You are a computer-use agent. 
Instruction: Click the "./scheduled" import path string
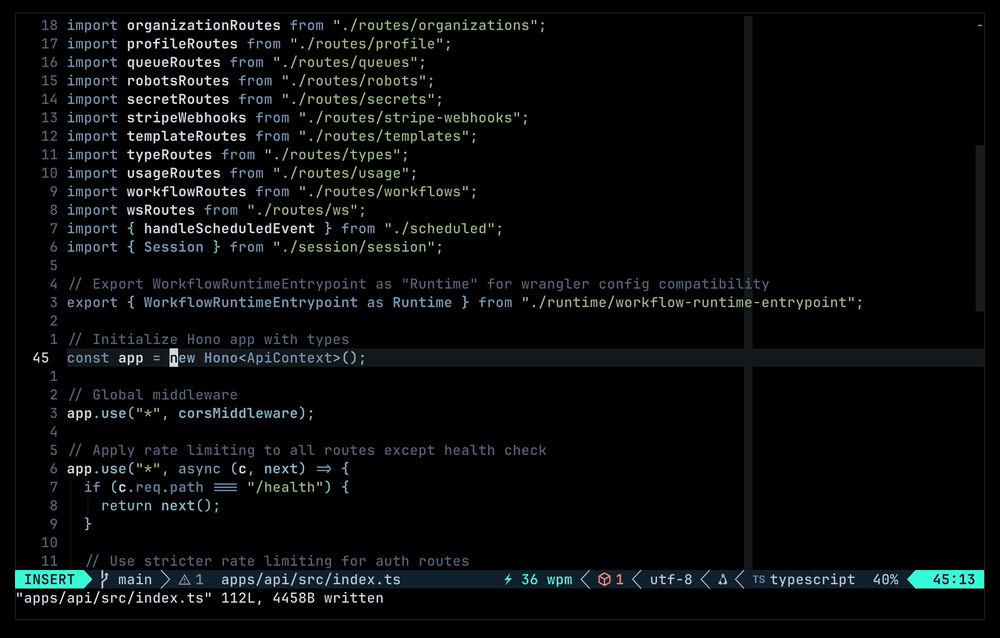coord(441,228)
